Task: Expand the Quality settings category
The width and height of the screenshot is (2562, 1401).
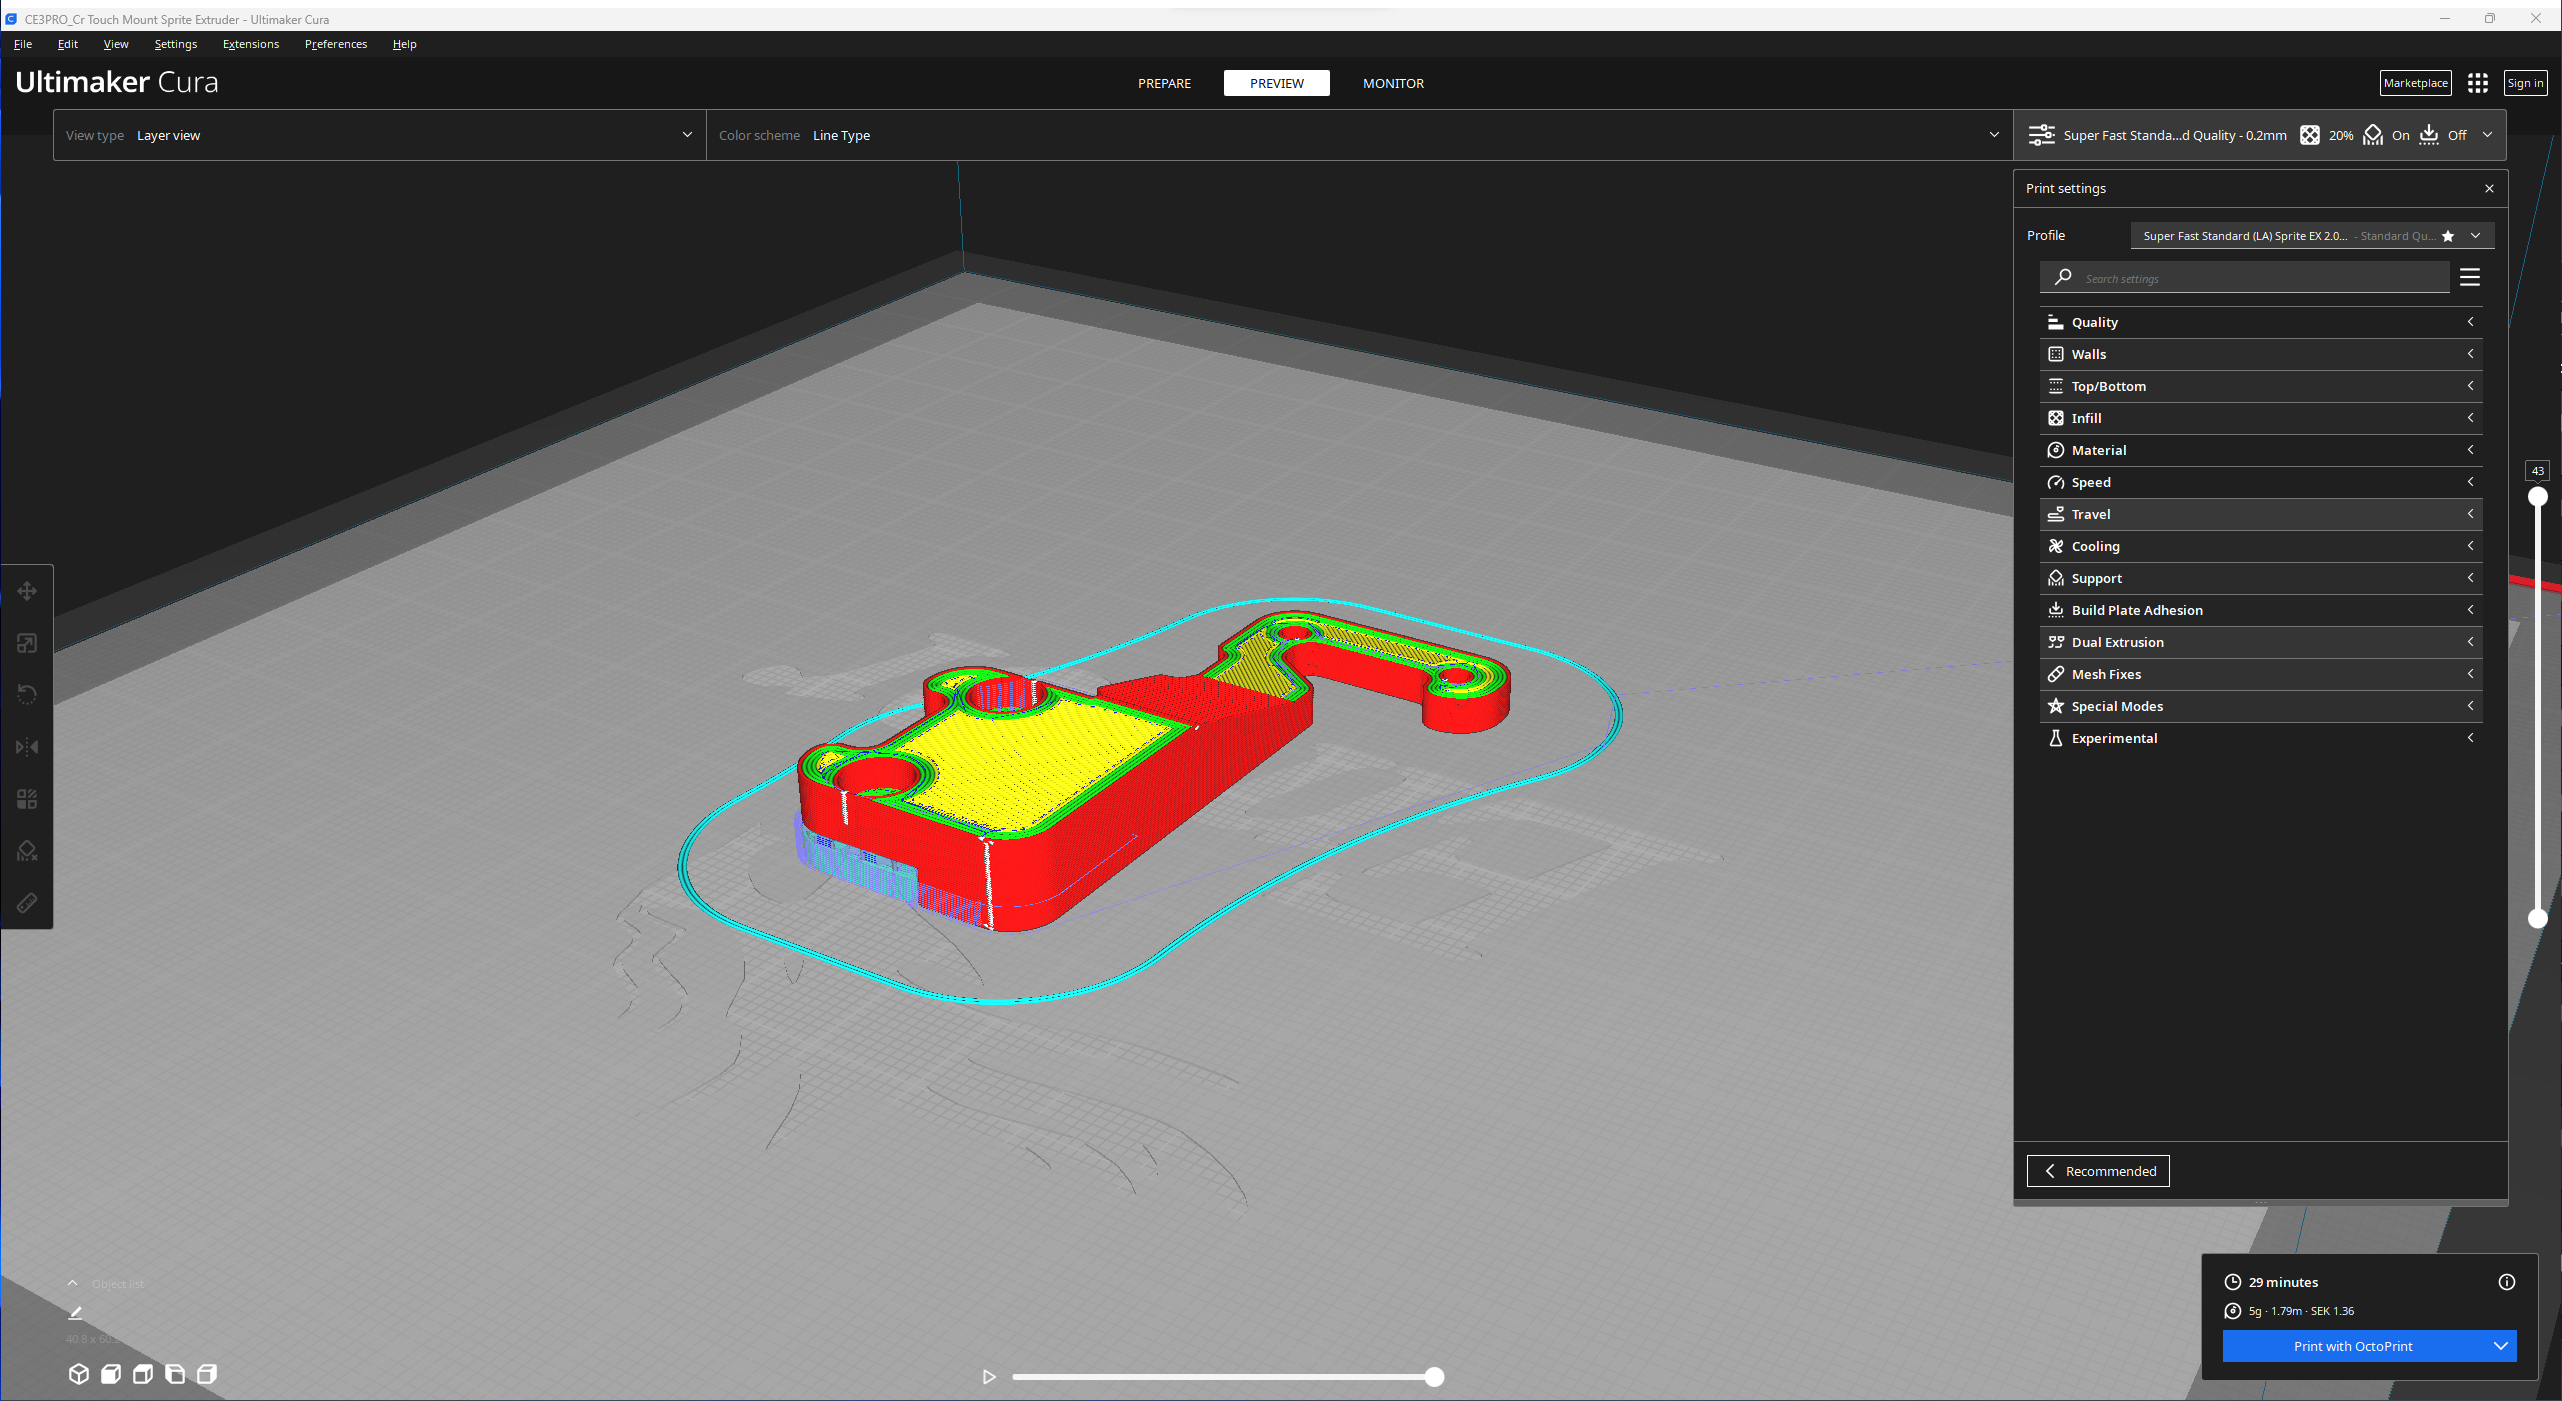Action: pos(2260,322)
